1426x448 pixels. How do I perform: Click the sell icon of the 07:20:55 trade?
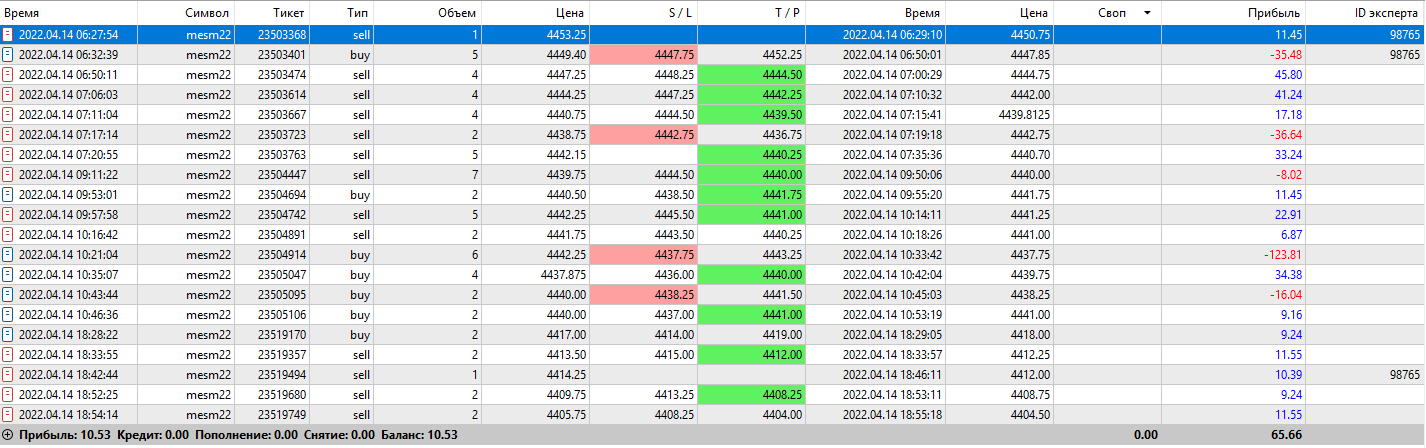point(8,154)
